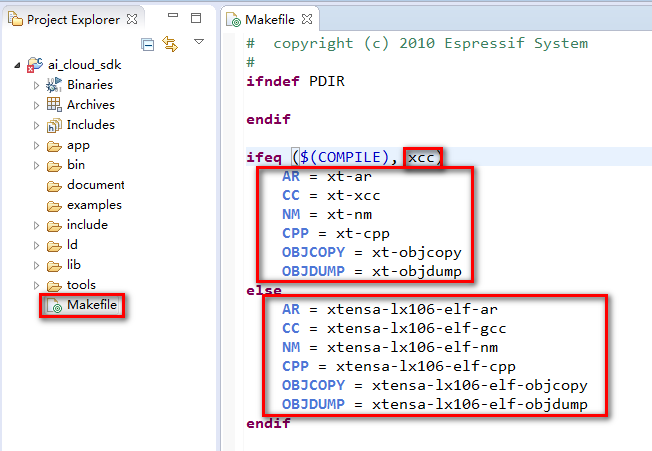652x451 pixels.
Task: Click the lib folder icon
Action: pyautogui.click(x=54, y=266)
